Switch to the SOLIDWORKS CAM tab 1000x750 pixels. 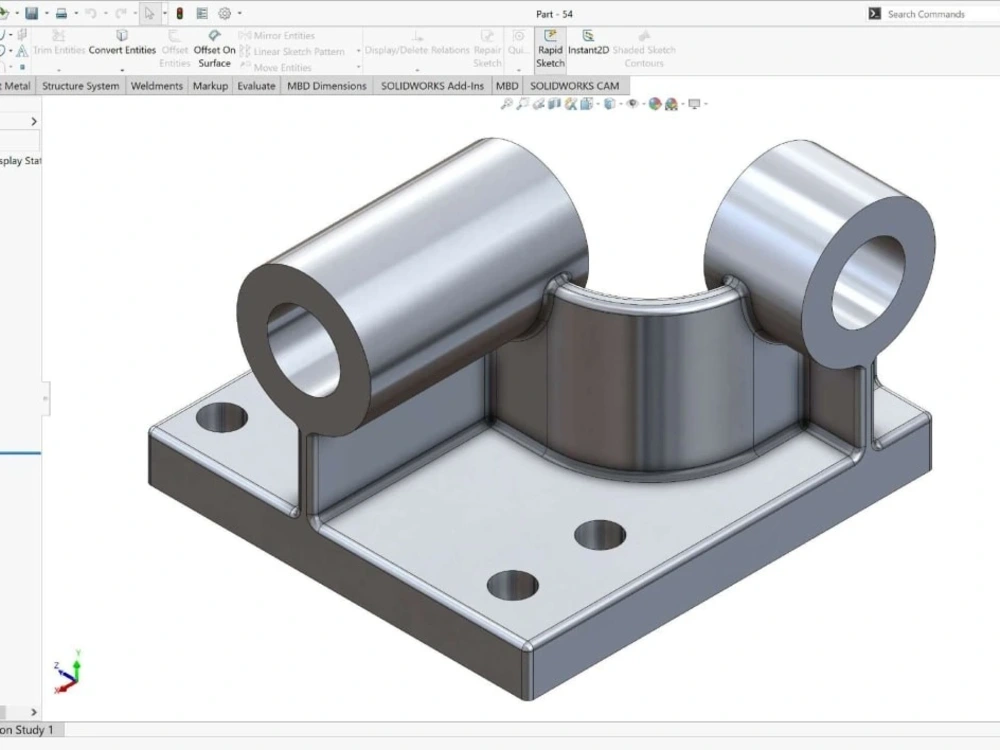[575, 85]
